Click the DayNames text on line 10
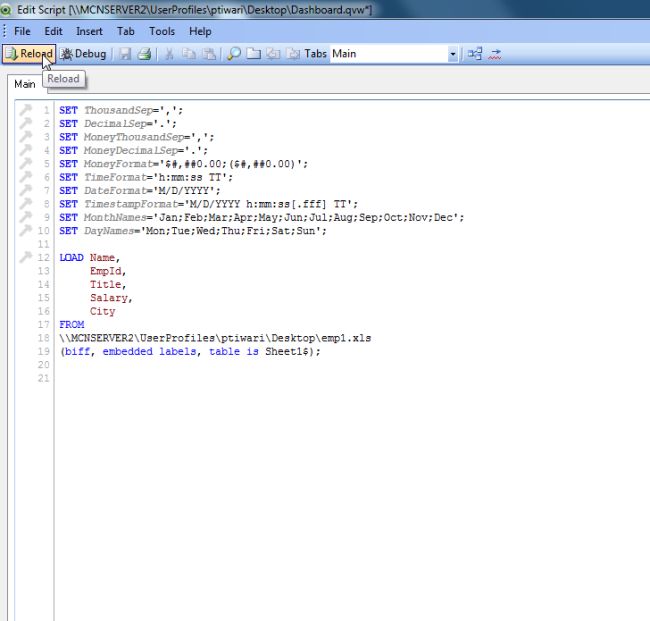 point(109,230)
